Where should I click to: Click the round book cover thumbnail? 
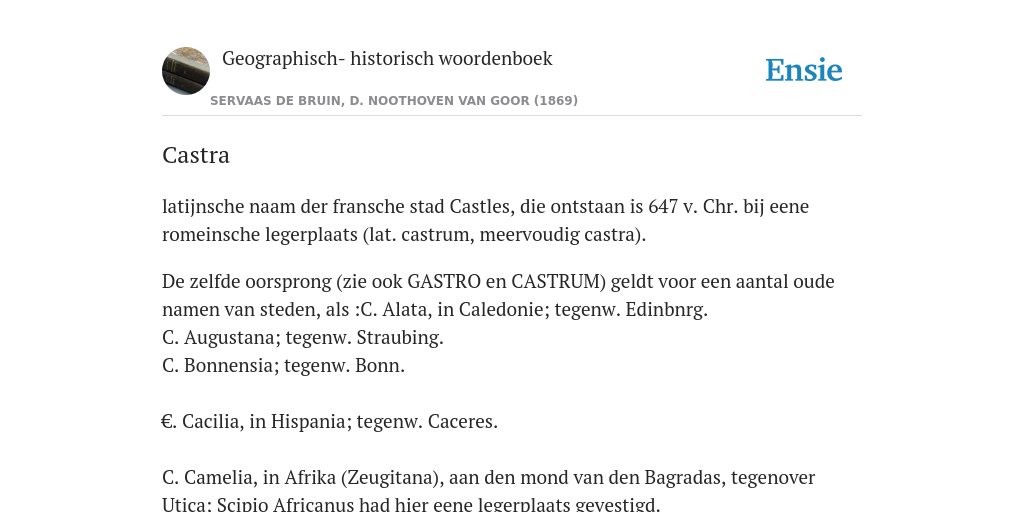click(x=186, y=71)
